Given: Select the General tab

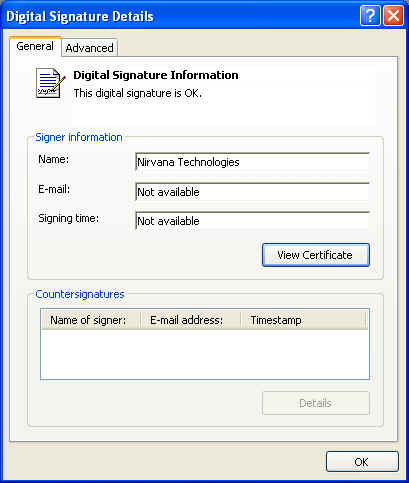Looking at the screenshot, I should pos(35,46).
